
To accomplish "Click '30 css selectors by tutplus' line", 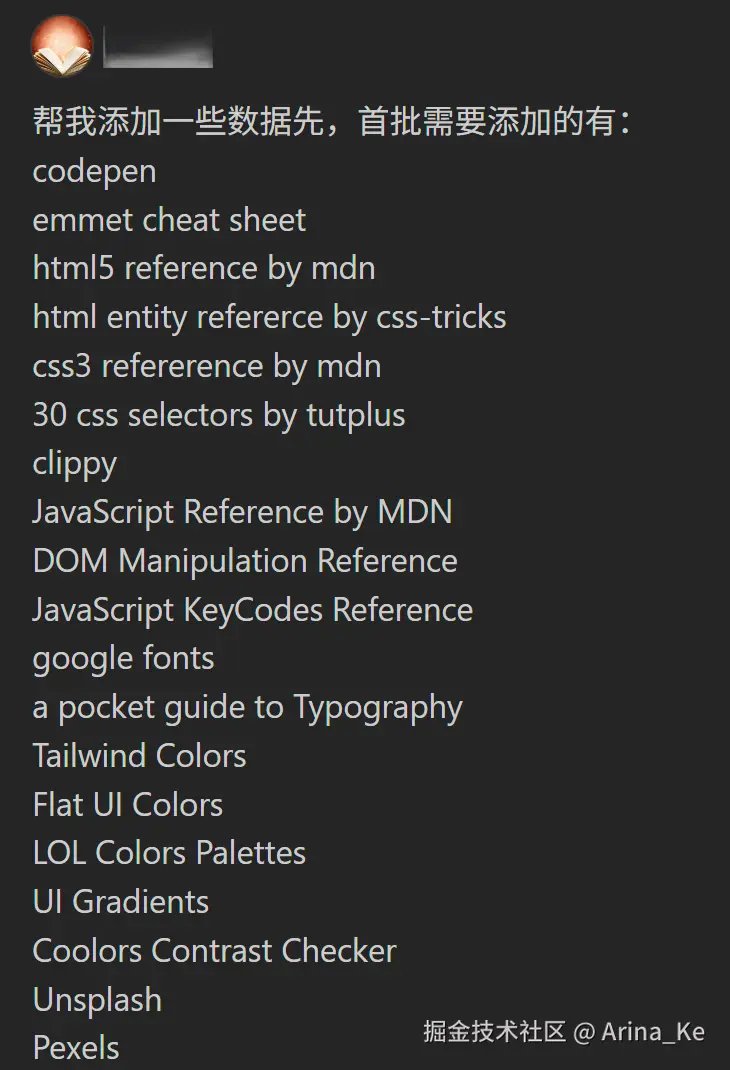I will click(219, 414).
